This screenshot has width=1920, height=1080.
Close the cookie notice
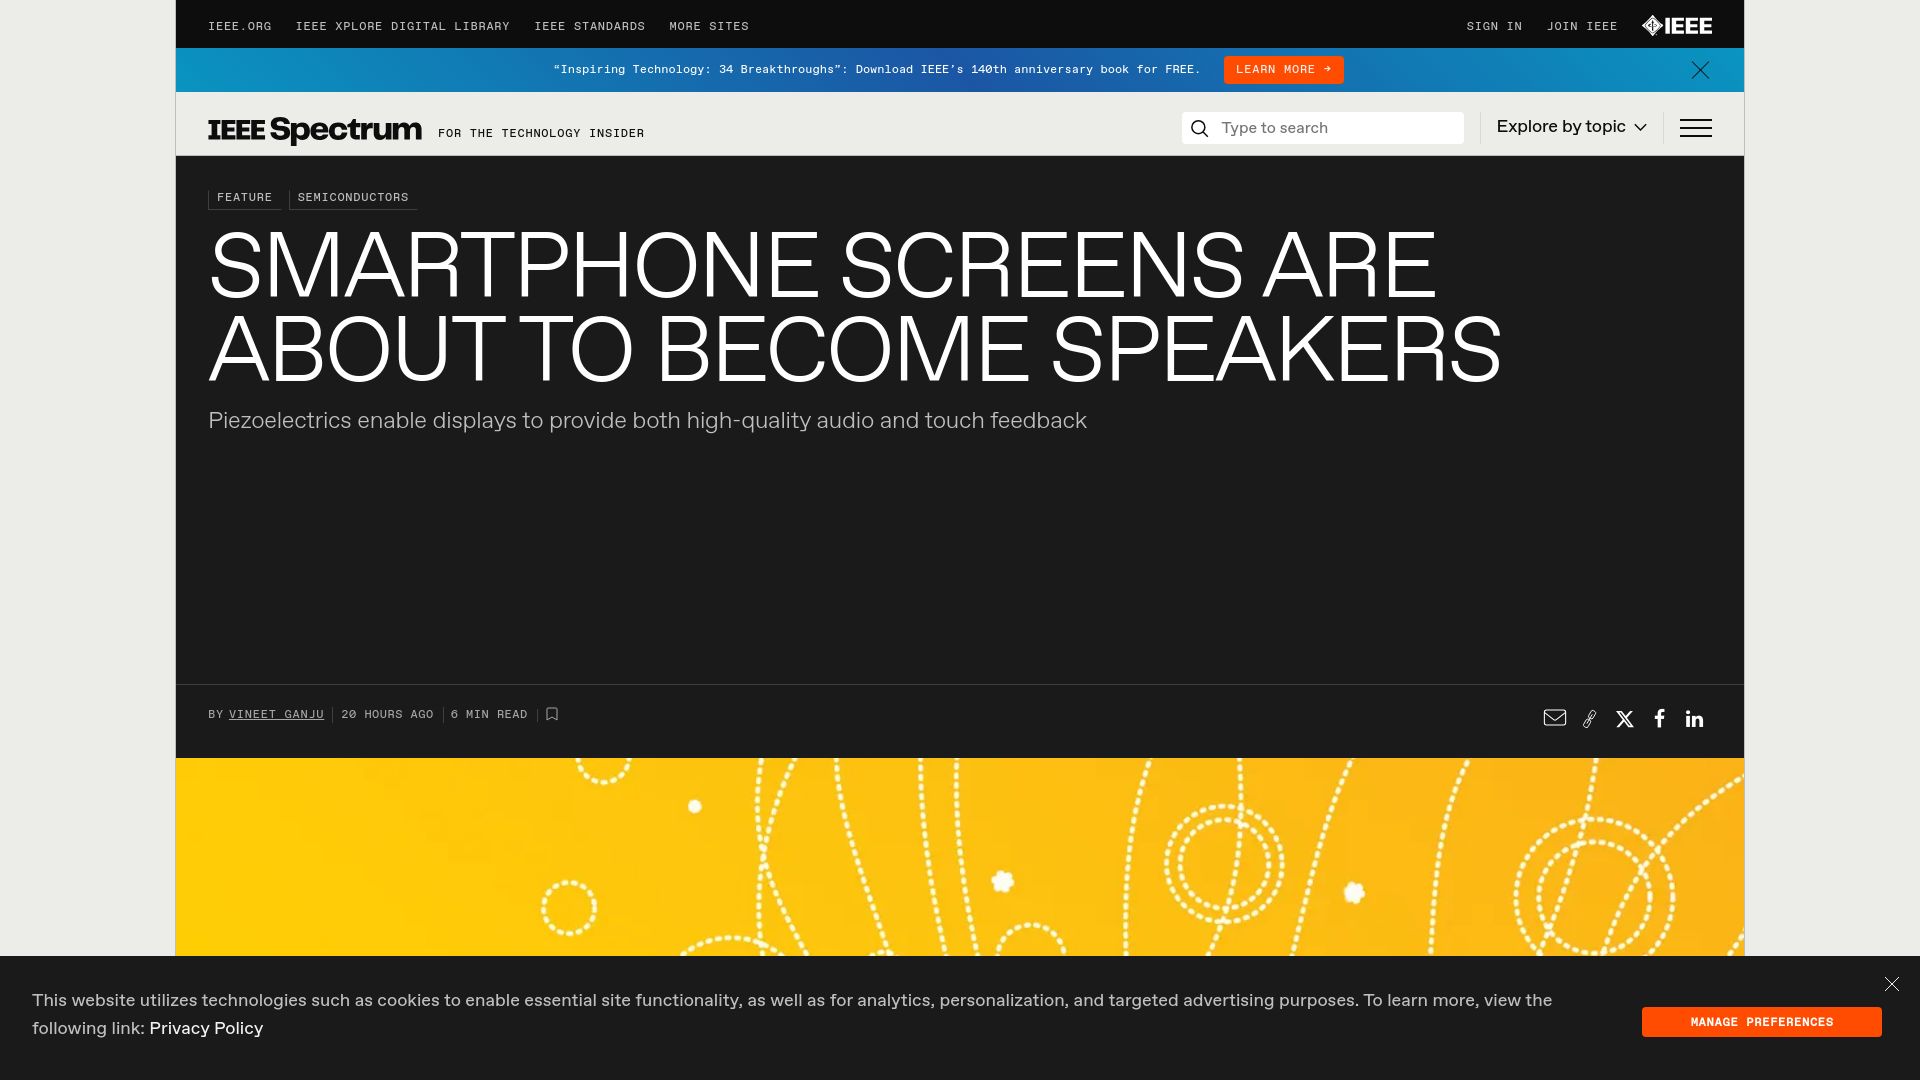pyautogui.click(x=1892, y=984)
